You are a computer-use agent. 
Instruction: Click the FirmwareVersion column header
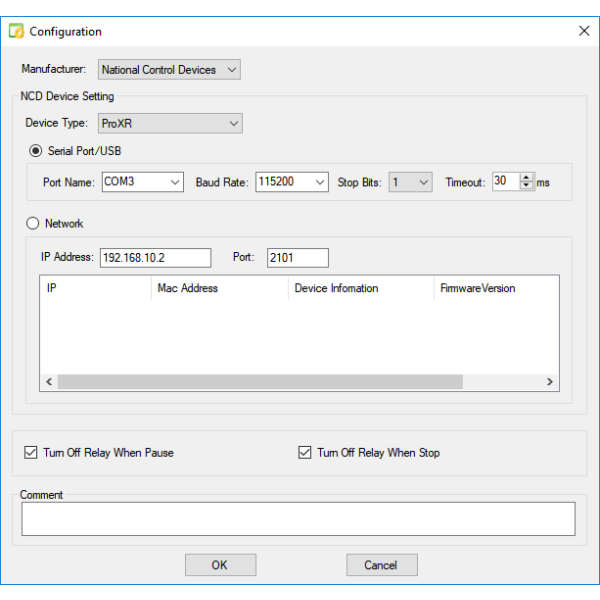pyautogui.click(x=496, y=288)
